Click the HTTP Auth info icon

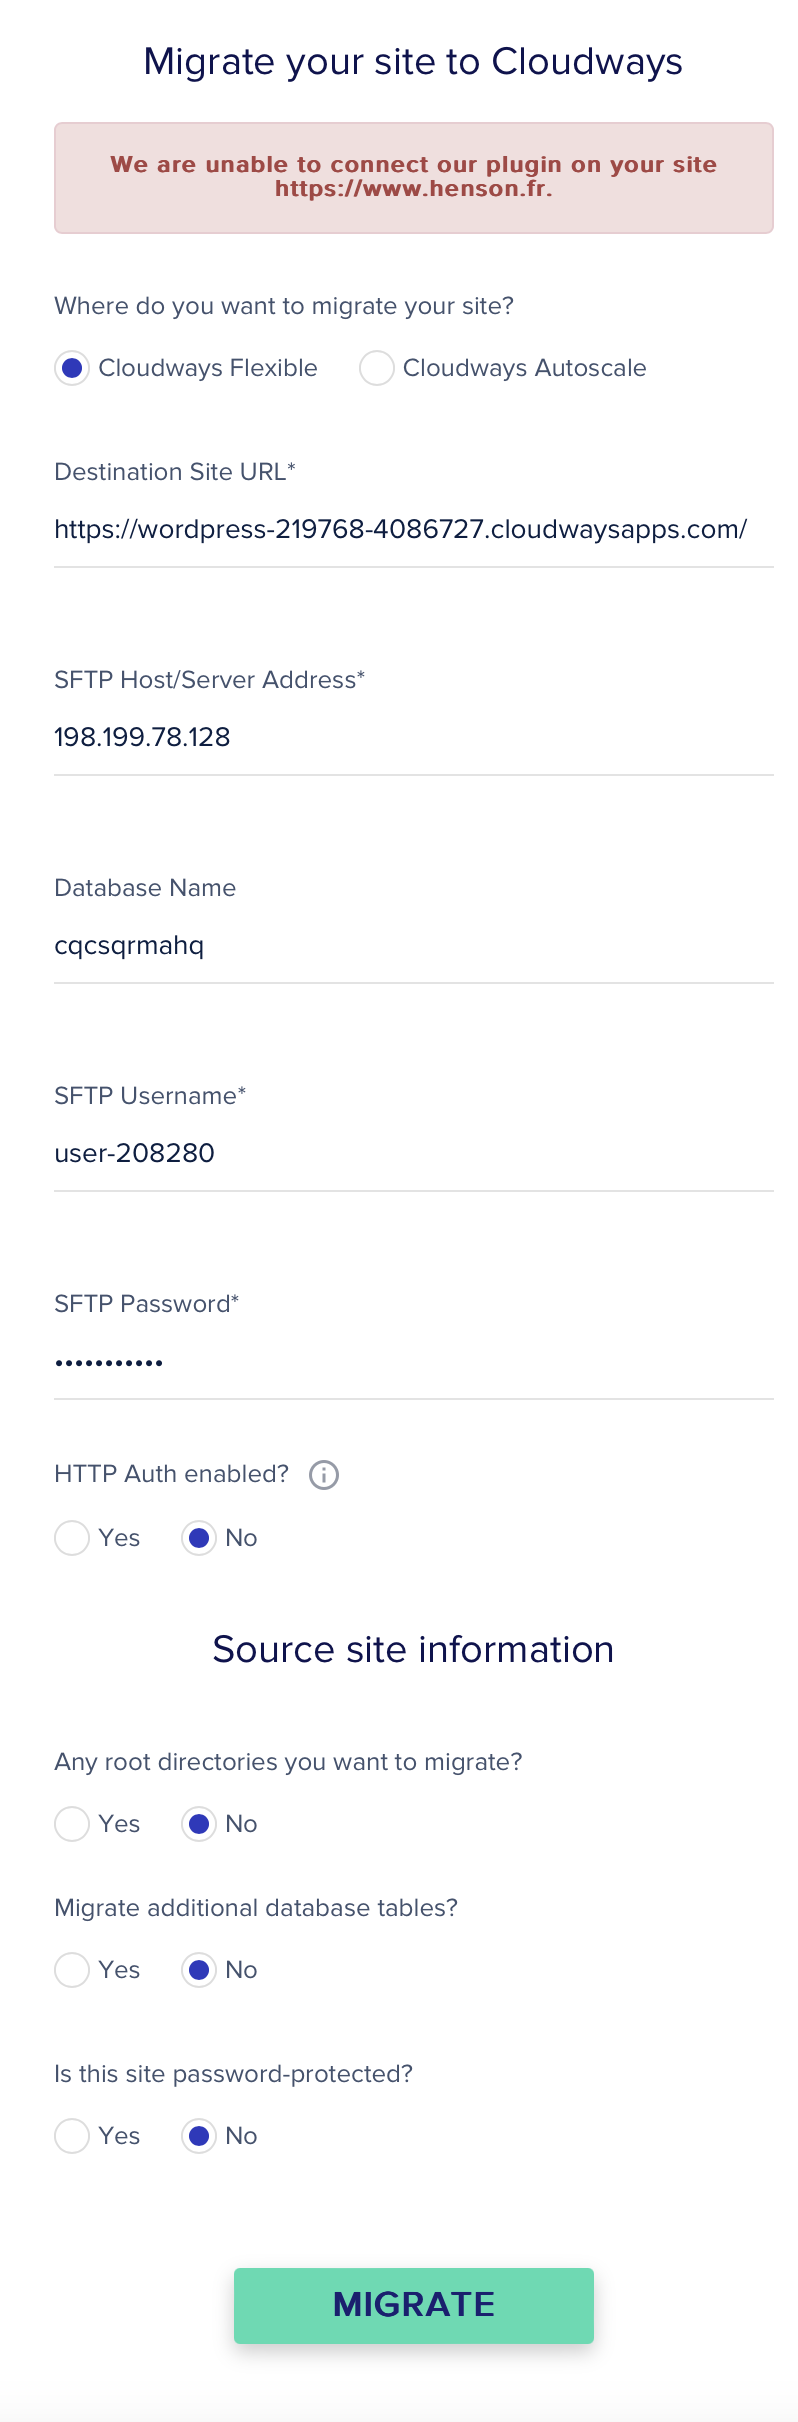pos(324,1475)
